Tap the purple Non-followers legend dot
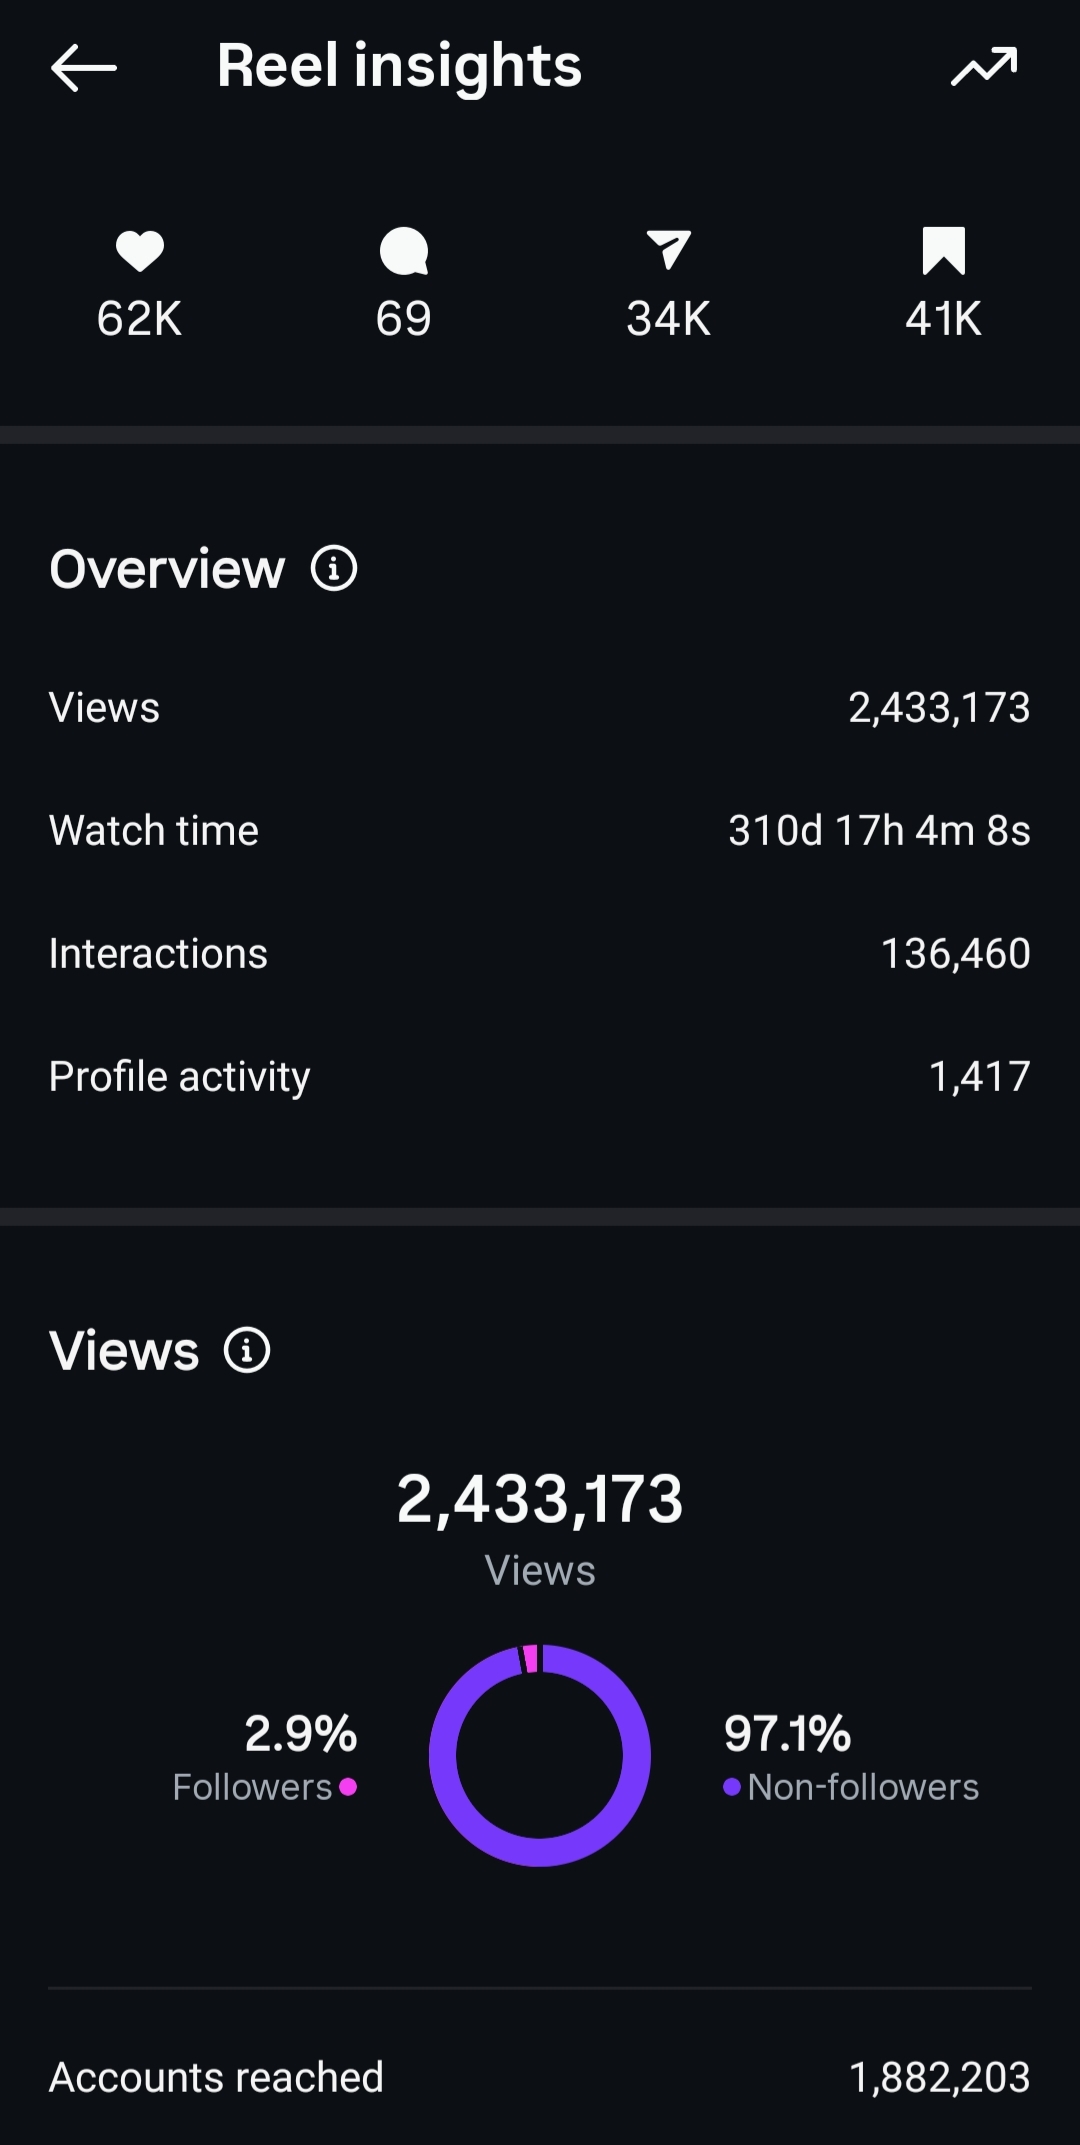Viewport: 1080px width, 2145px height. [x=732, y=1787]
